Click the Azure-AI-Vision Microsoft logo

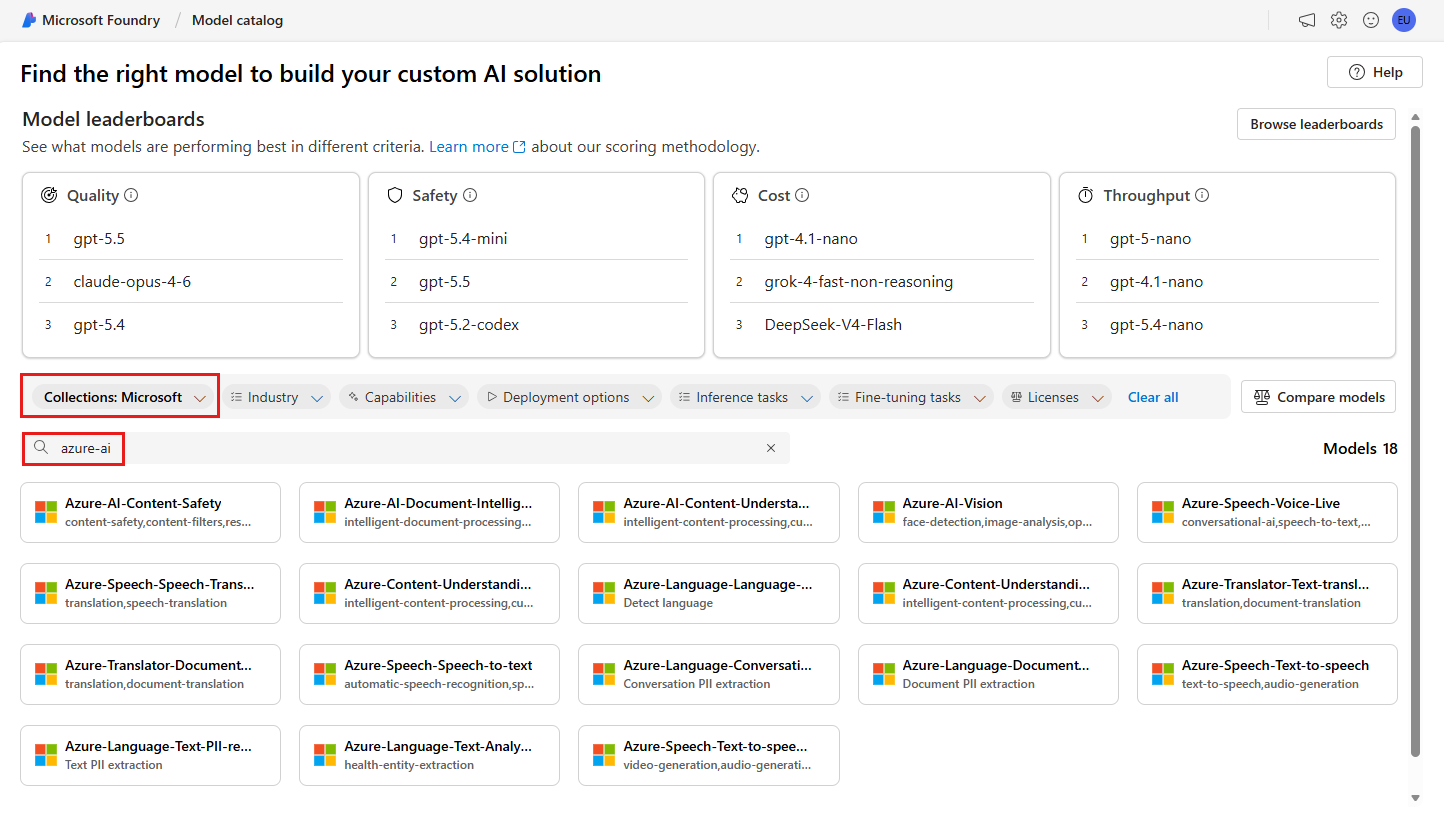[x=884, y=512]
